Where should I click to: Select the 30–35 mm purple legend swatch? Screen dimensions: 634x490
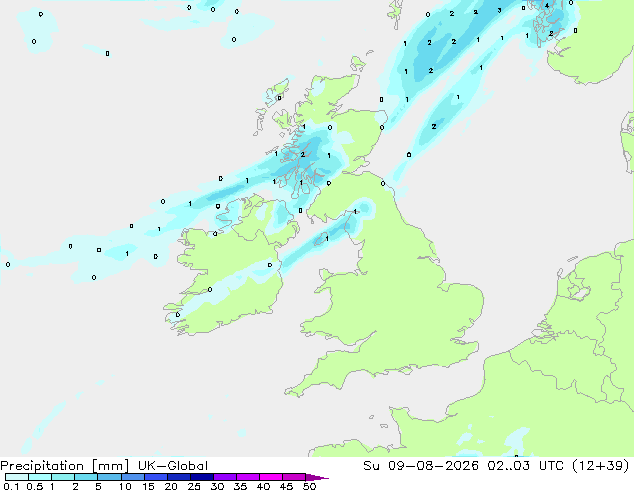[x=224, y=477]
